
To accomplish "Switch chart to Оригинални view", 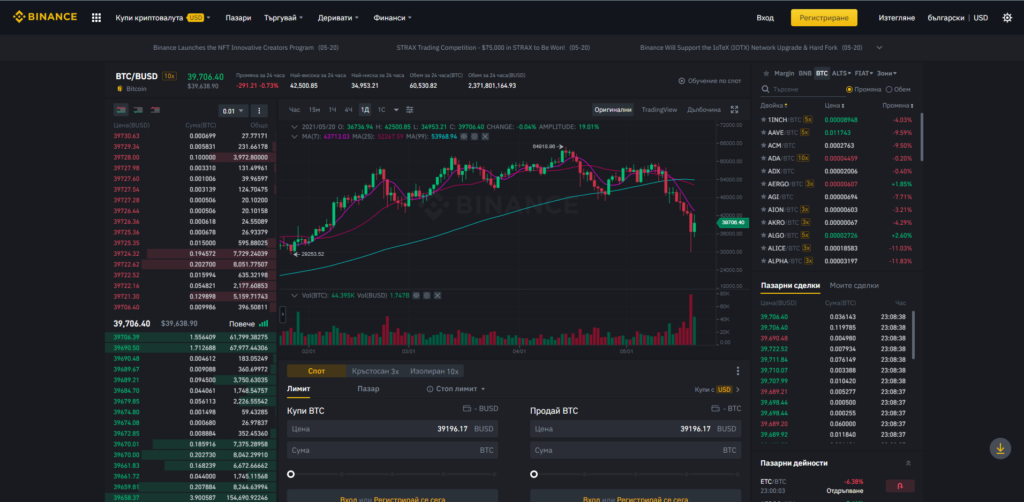I will (613, 110).
